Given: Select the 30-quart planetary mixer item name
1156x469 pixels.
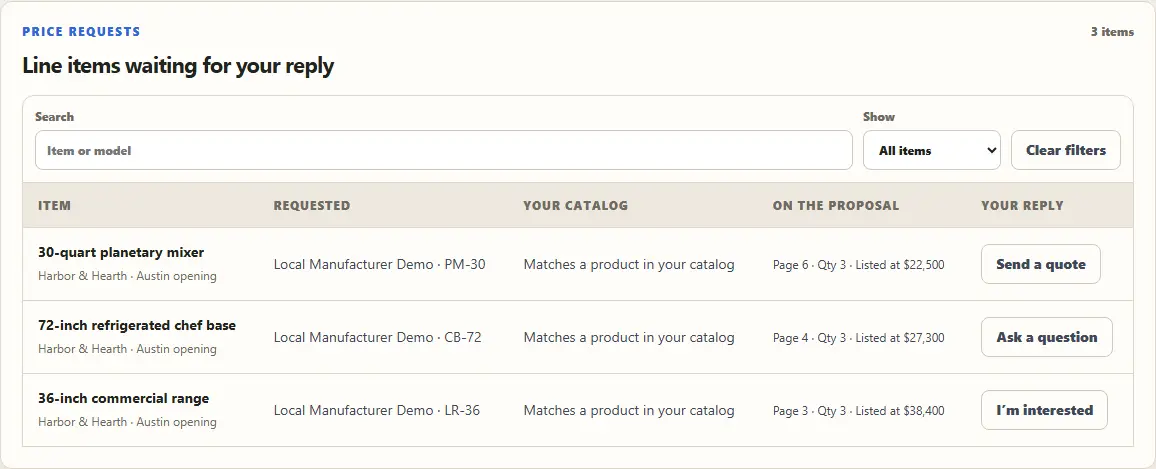Looking at the screenshot, I should tap(121, 252).
